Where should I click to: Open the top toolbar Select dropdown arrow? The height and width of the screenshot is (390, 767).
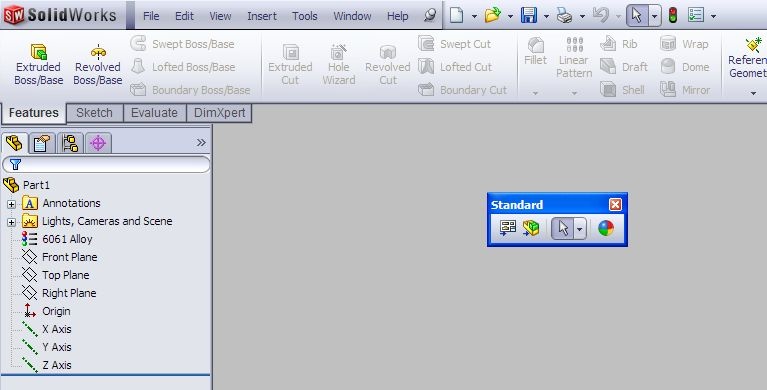(x=654, y=16)
